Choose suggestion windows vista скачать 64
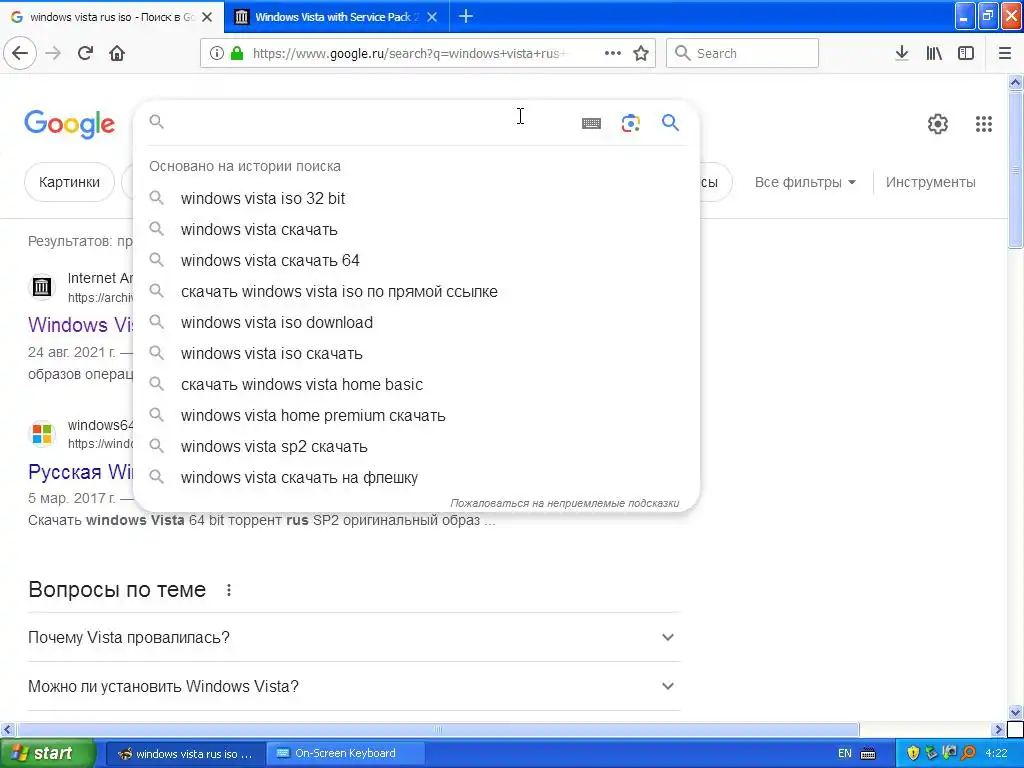The image size is (1024, 768). (416, 261)
